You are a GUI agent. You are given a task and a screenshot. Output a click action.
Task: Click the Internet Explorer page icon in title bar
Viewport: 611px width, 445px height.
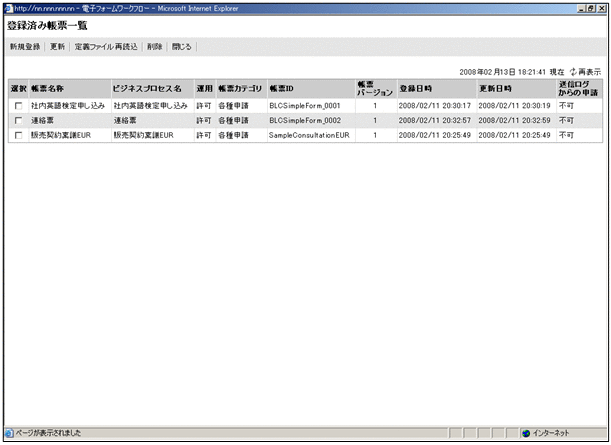(8, 8)
